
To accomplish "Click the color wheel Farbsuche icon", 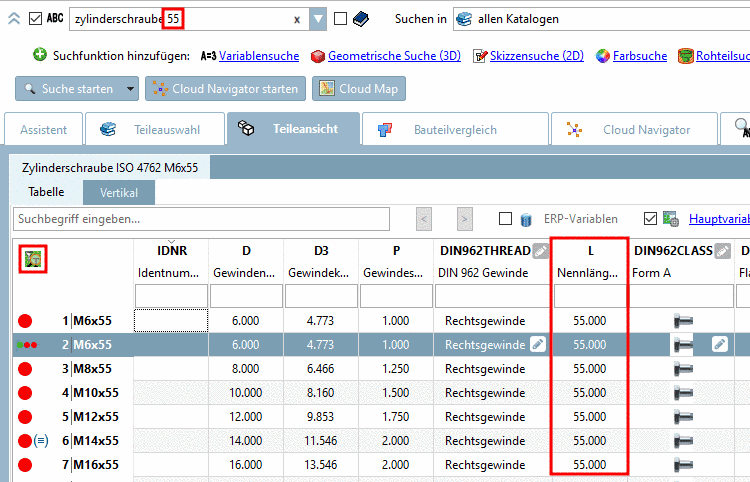I will click(x=603, y=56).
